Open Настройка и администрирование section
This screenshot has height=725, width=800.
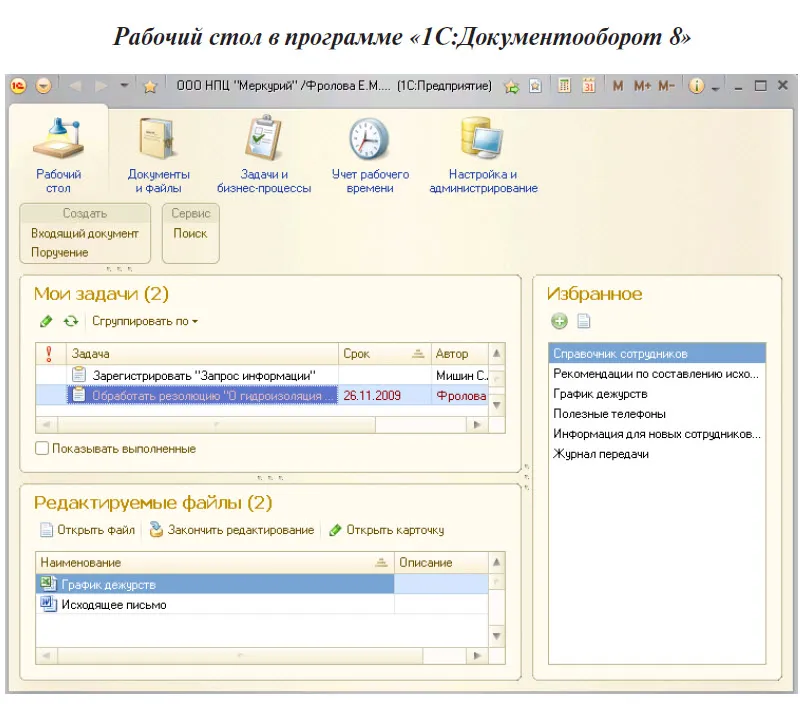(x=483, y=155)
